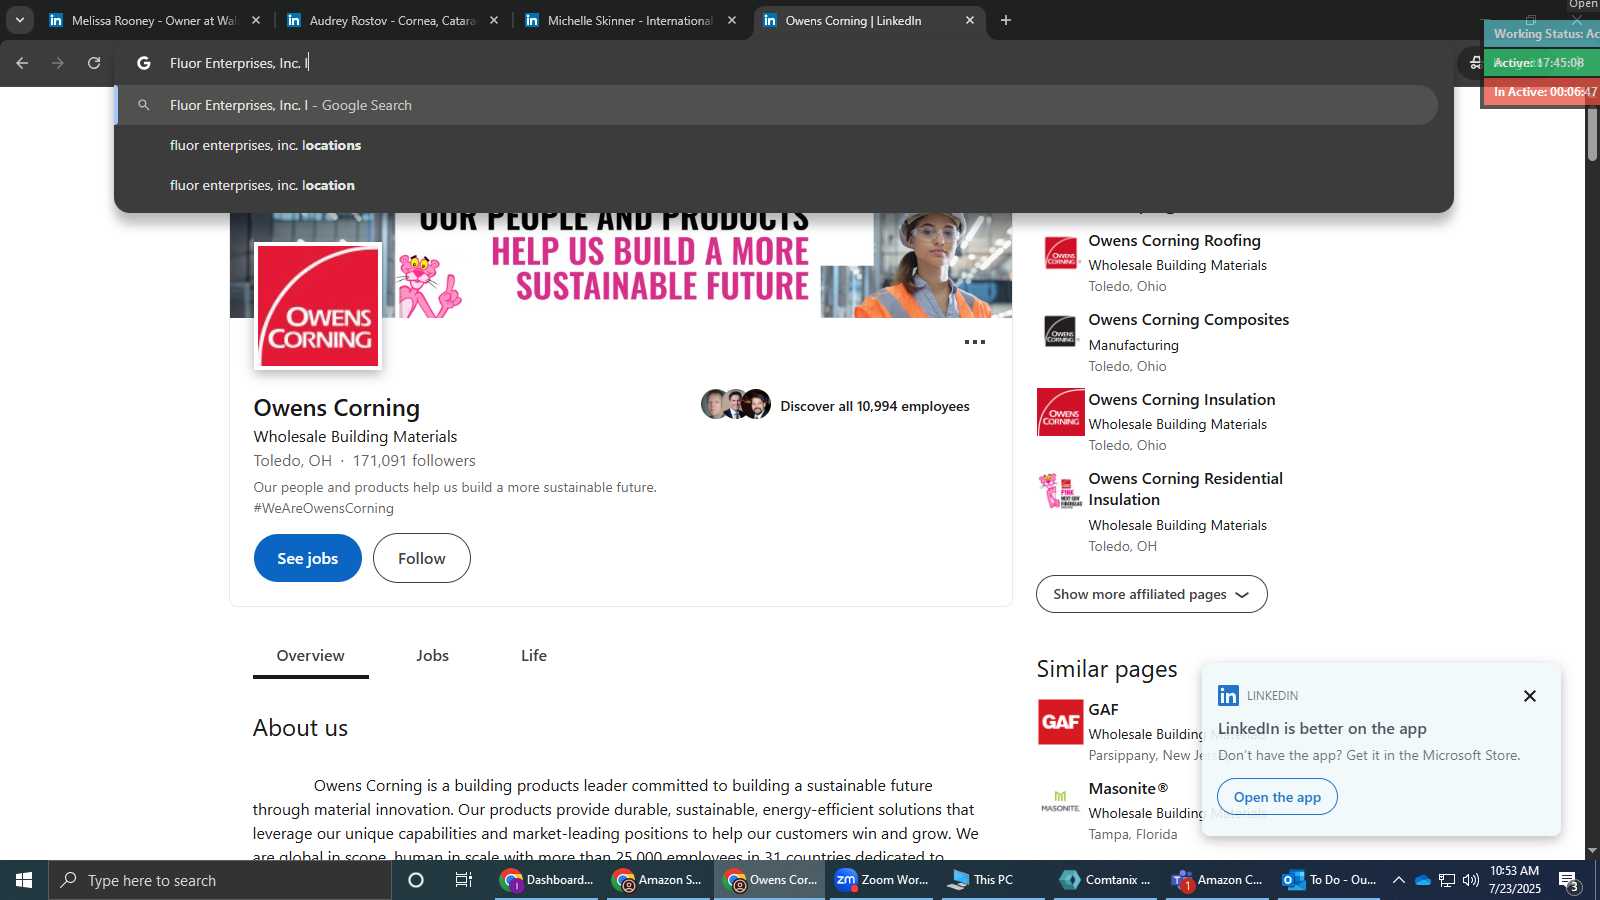This screenshot has height=900, width=1600.
Task: Expand Show more affiliated pages
Action: [1152, 594]
